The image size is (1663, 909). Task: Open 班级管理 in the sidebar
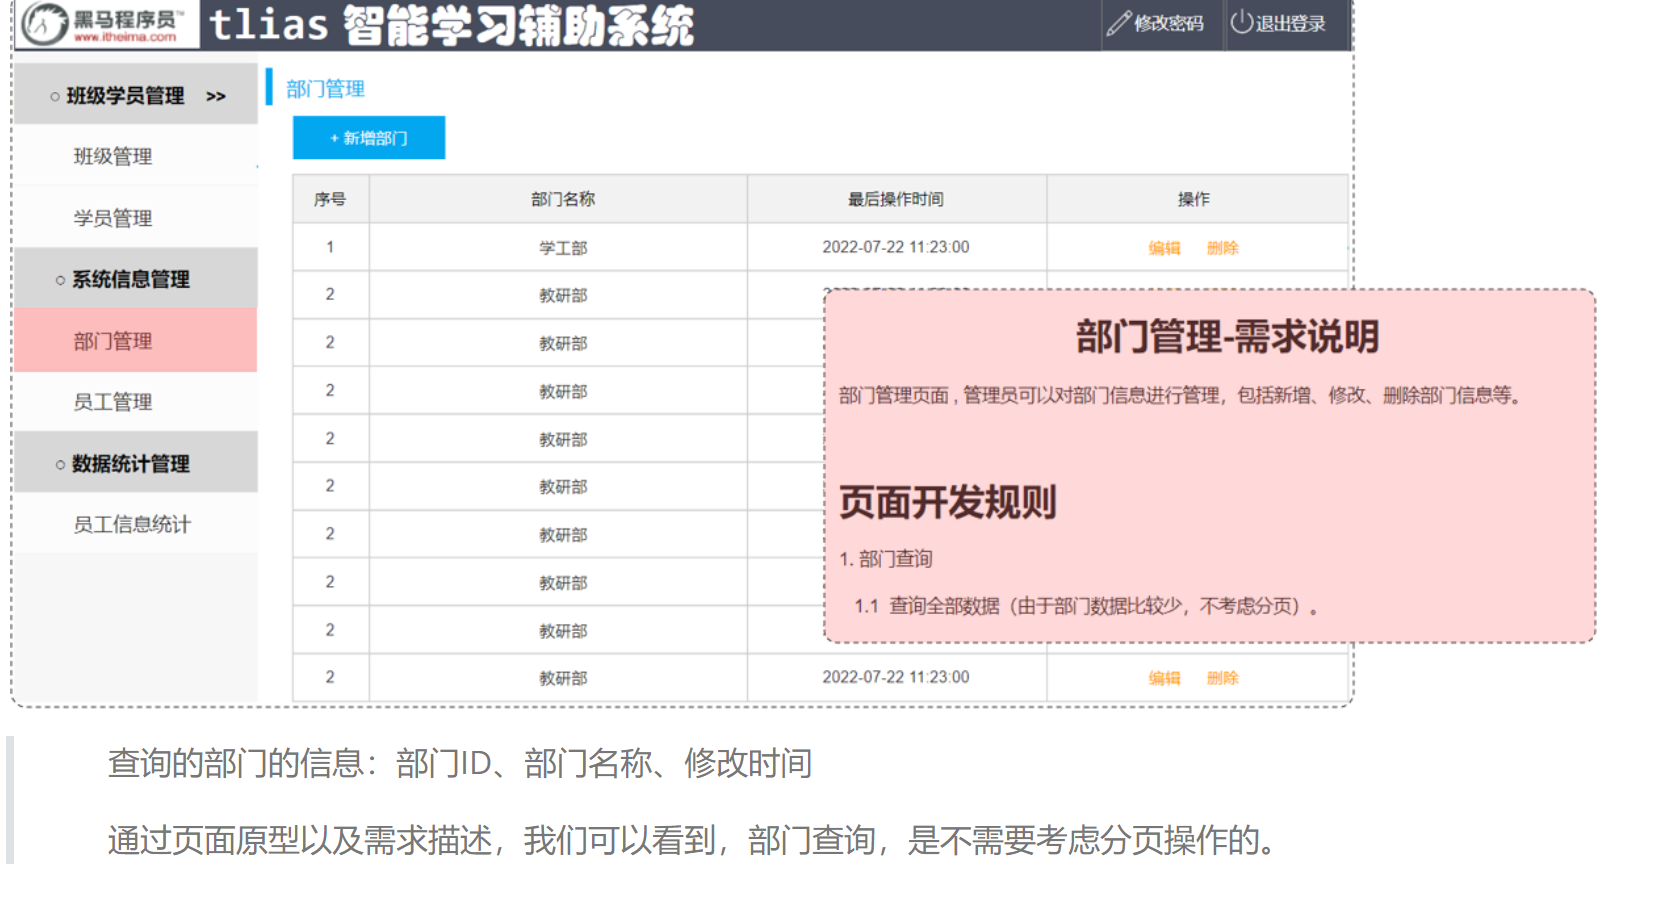pos(113,156)
